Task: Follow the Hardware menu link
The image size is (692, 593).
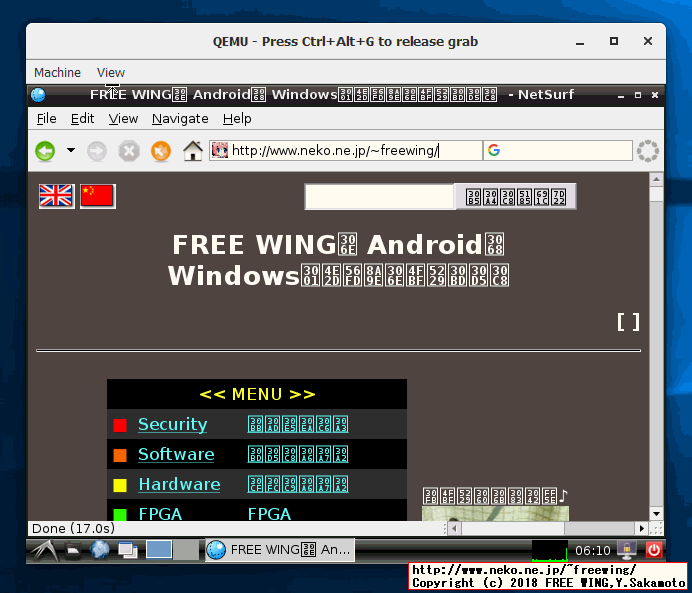Action: 179,484
